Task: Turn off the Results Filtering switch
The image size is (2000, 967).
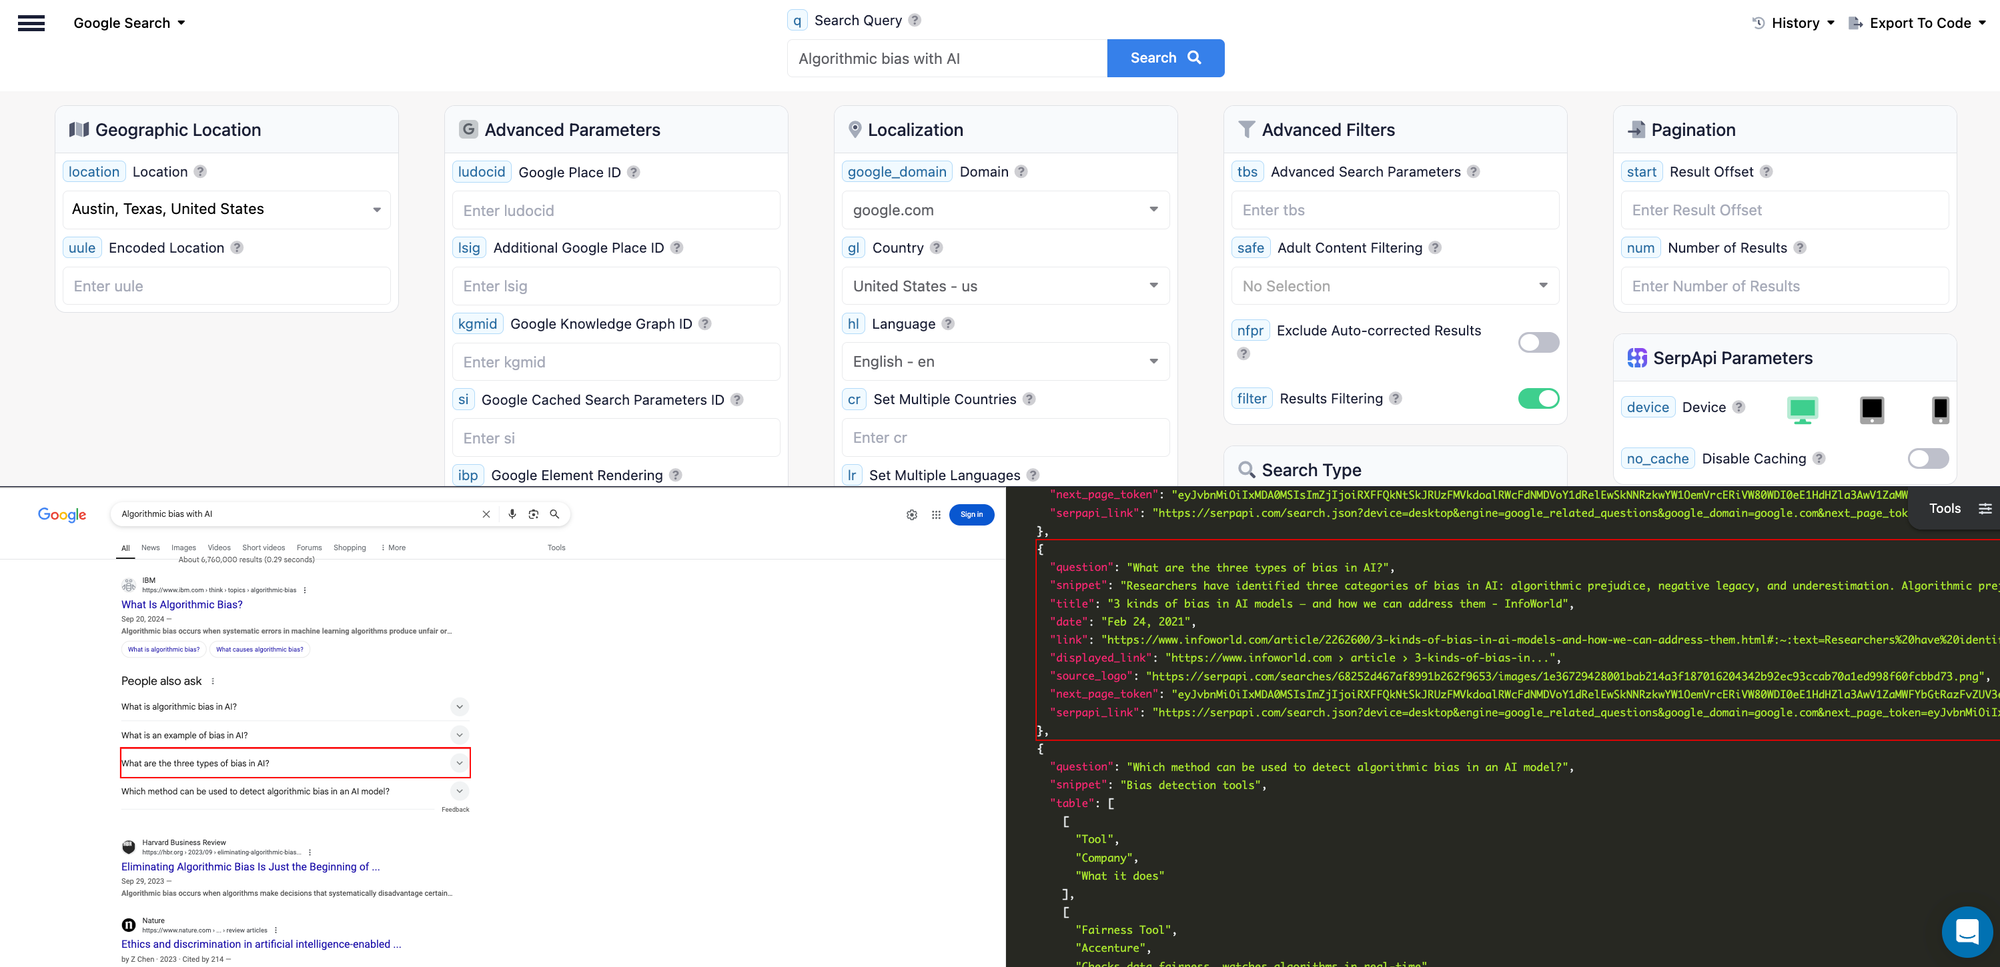Action: click(x=1538, y=399)
